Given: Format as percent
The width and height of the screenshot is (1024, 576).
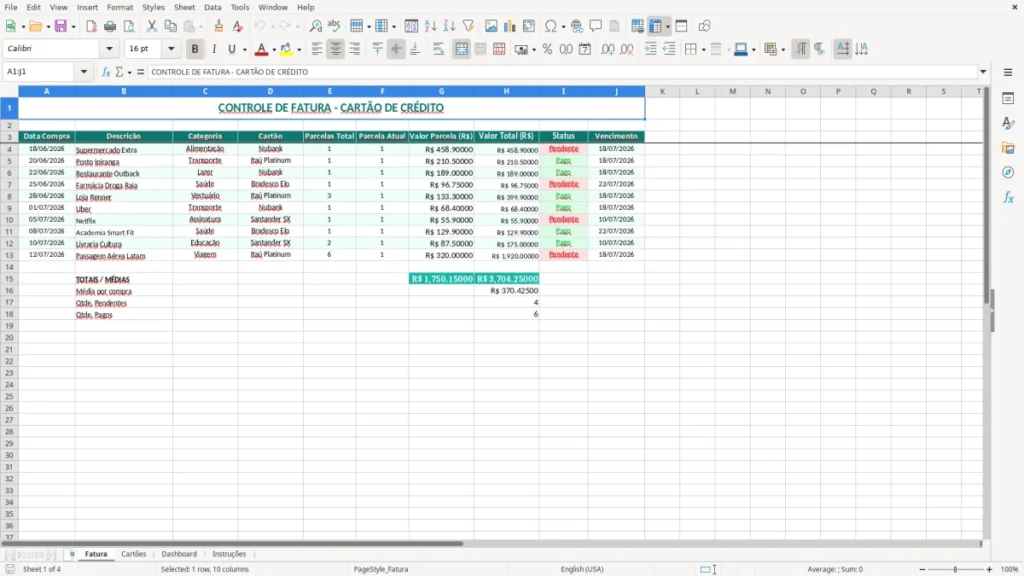Looking at the screenshot, I should [x=547, y=49].
